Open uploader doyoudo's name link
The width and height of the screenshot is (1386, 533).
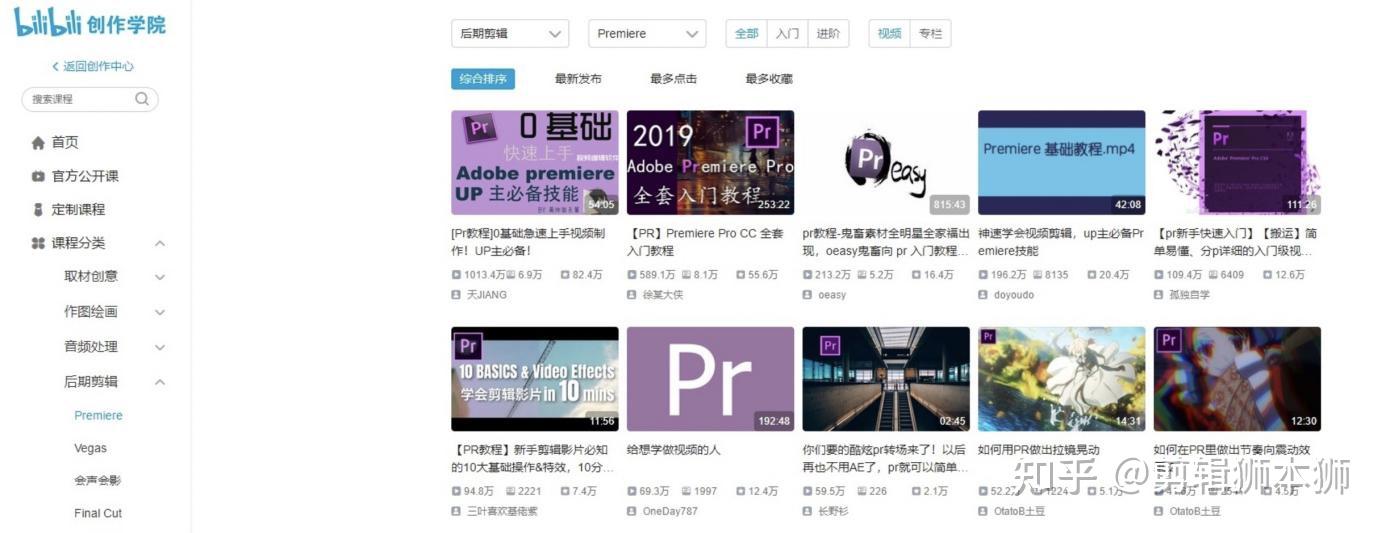[x=1014, y=295]
